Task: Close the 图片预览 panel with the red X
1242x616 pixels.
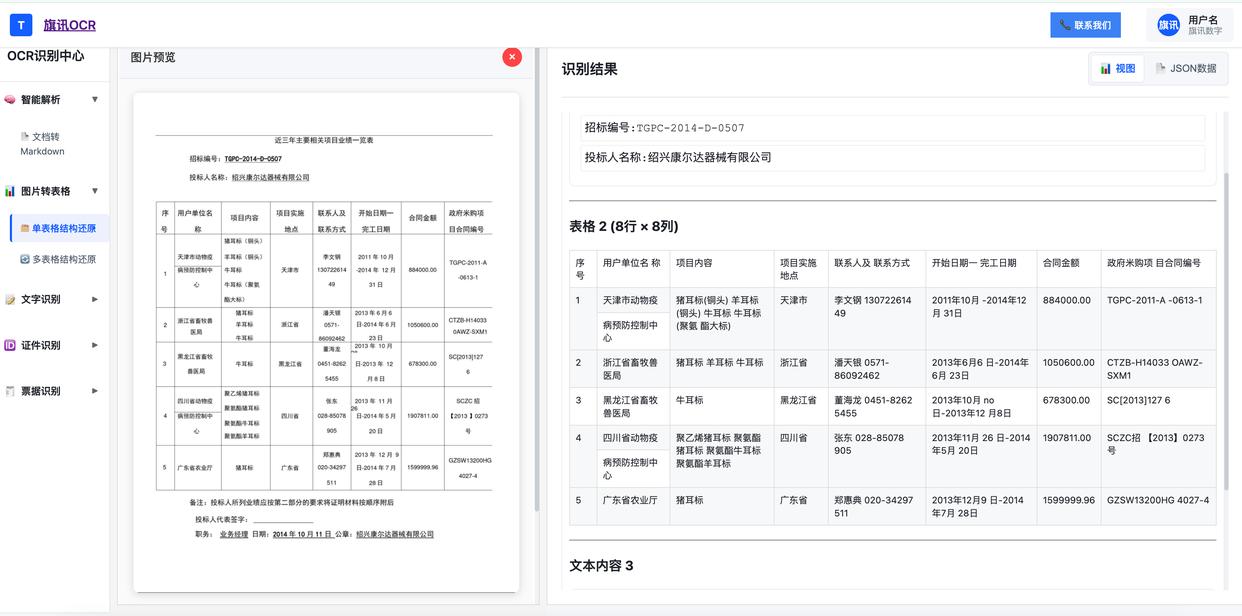Action: [512, 57]
